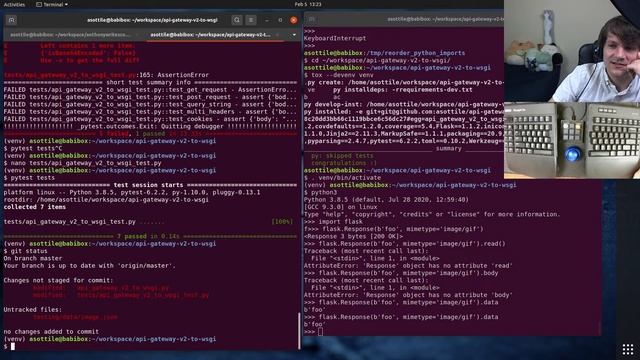Image resolution: width=640 pixels, height=360 pixels.
Task: Open hamburger menu in left terminal header
Action: [251, 20]
